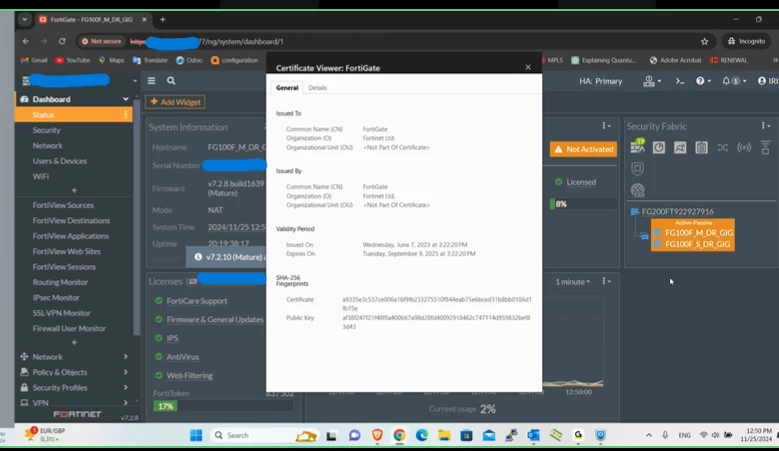
Task: Click the left sidebar scrollbar
Action: [137, 219]
